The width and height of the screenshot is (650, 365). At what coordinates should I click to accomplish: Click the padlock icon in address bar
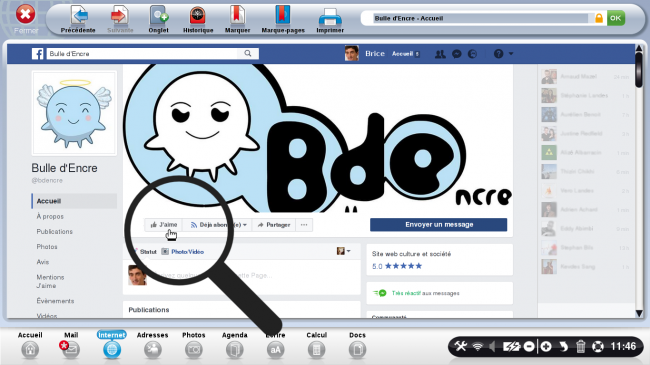599,18
